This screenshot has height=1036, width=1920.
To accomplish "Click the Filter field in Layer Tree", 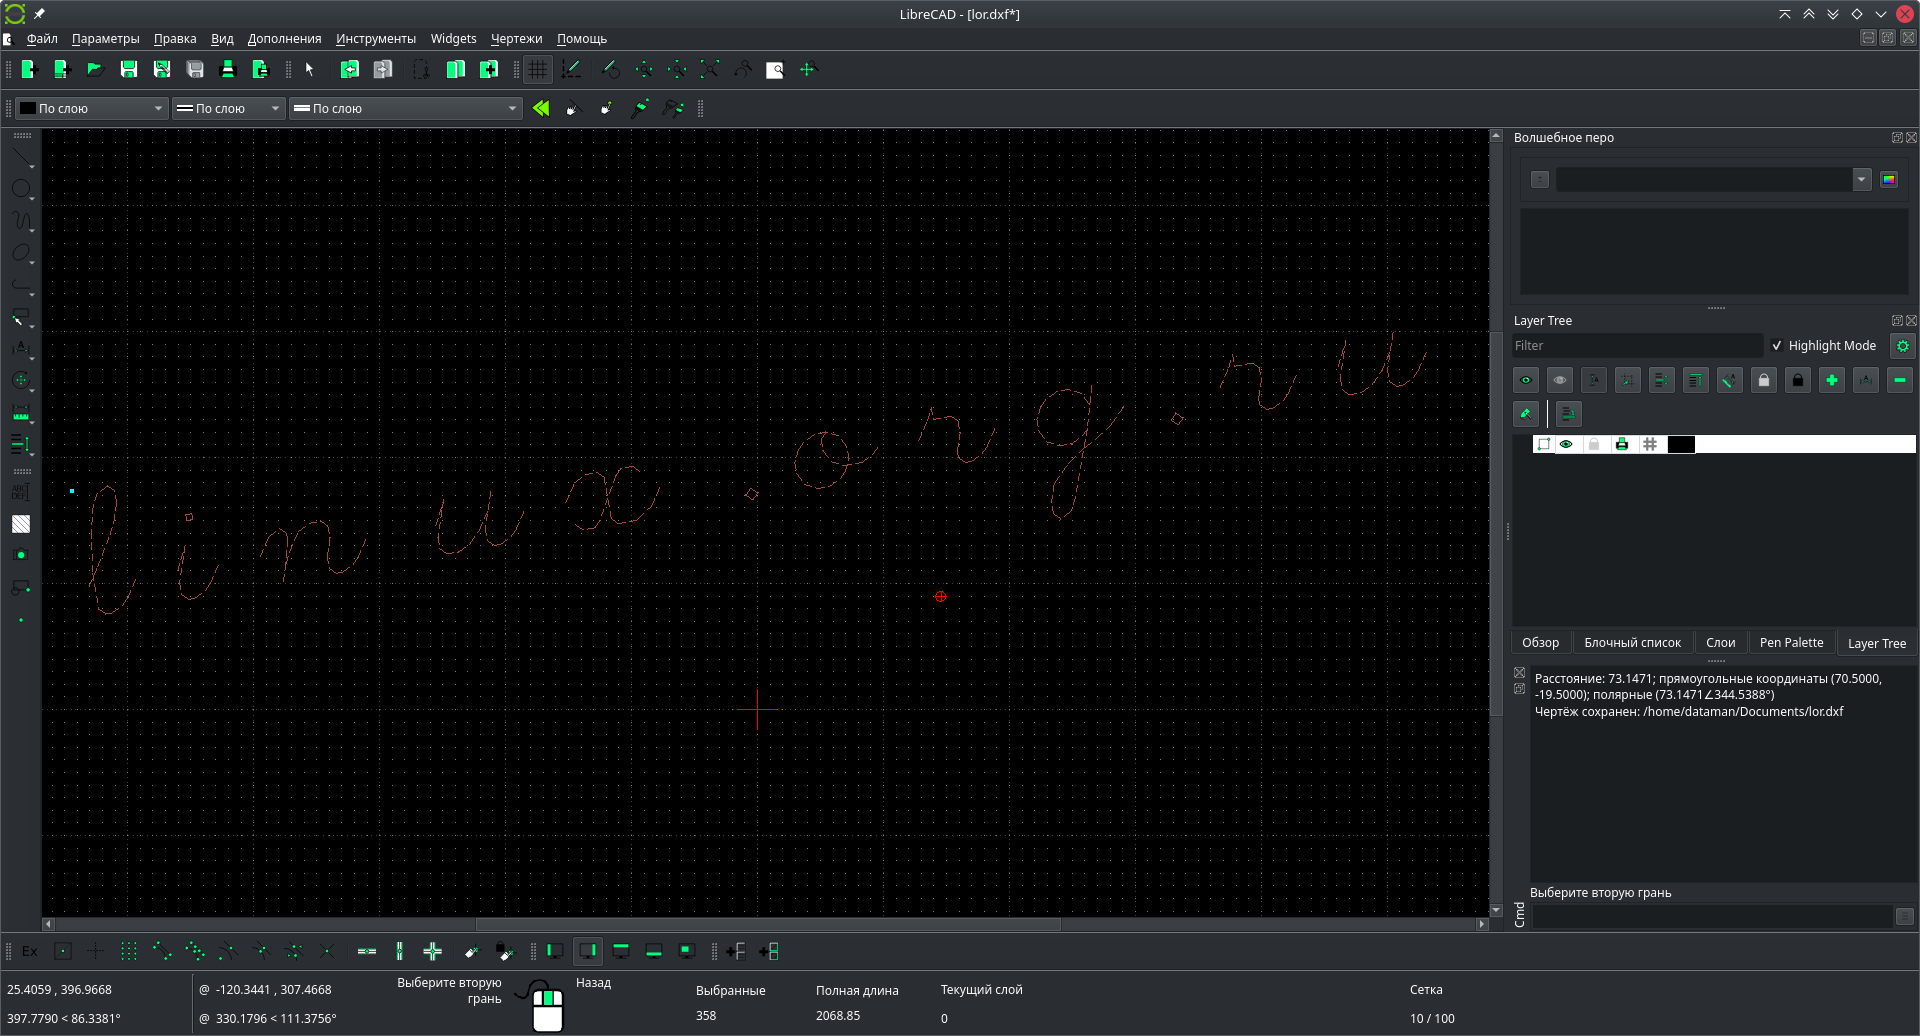I will click(1637, 346).
